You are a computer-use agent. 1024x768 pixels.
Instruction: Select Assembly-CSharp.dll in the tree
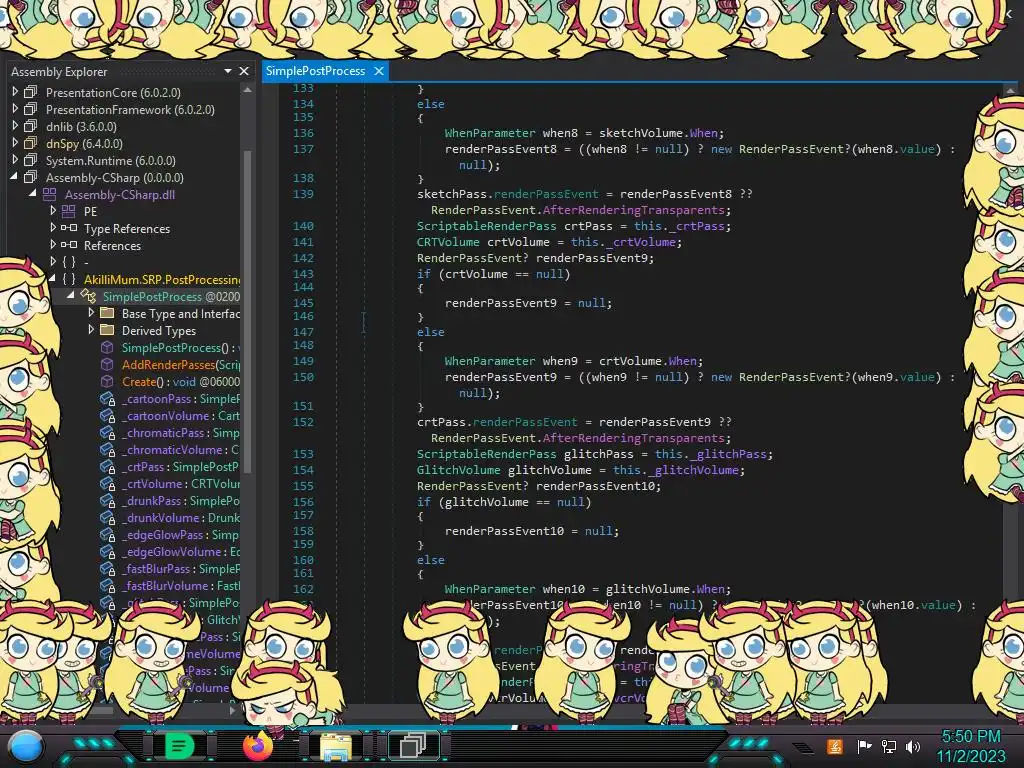point(120,195)
